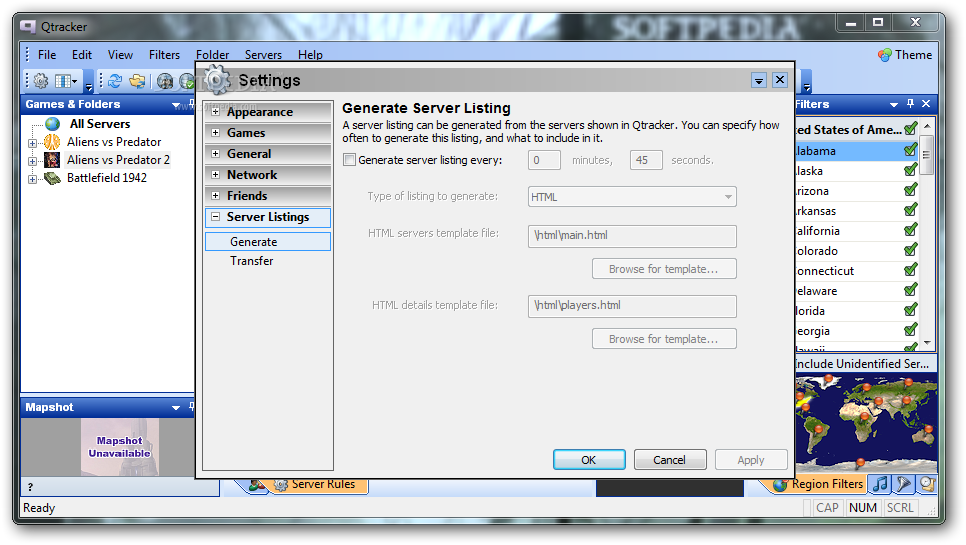This screenshot has width=966, height=545.
Task: Open Games & Folders panel dropdown arrow
Action: pyautogui.click(x=176, y=105)
